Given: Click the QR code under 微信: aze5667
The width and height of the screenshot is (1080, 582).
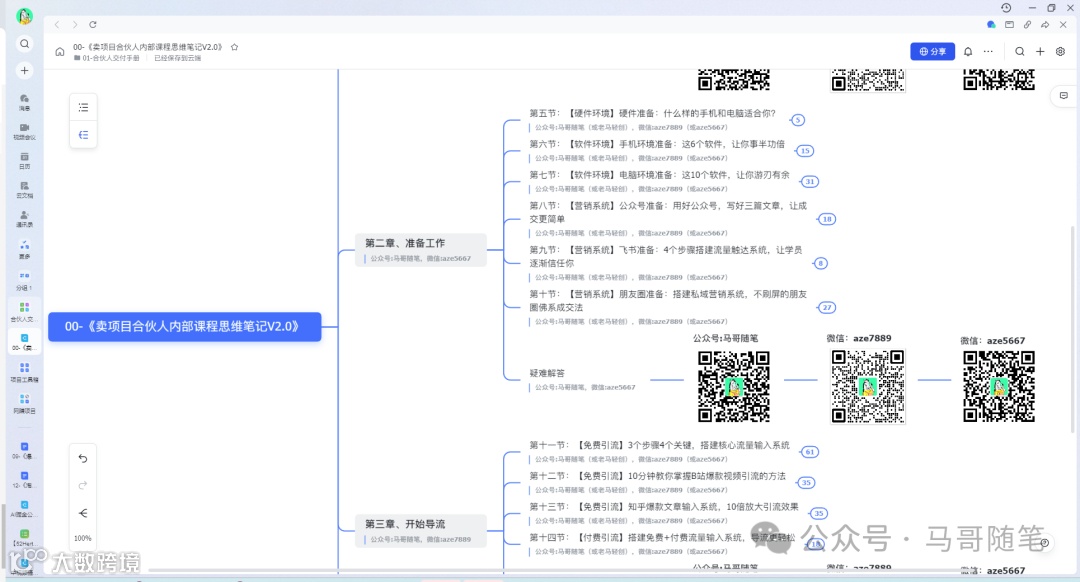Looking at the screenshot, I should 999,386.
